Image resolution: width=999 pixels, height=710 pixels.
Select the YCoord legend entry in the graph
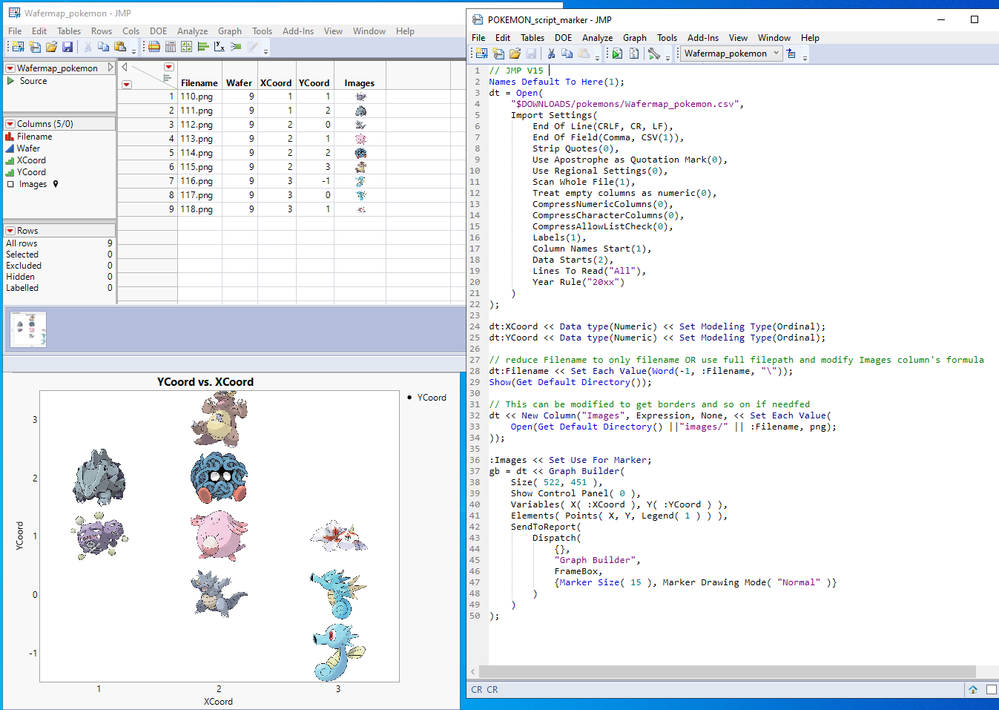pyautogui.click(x=430, y=397)
